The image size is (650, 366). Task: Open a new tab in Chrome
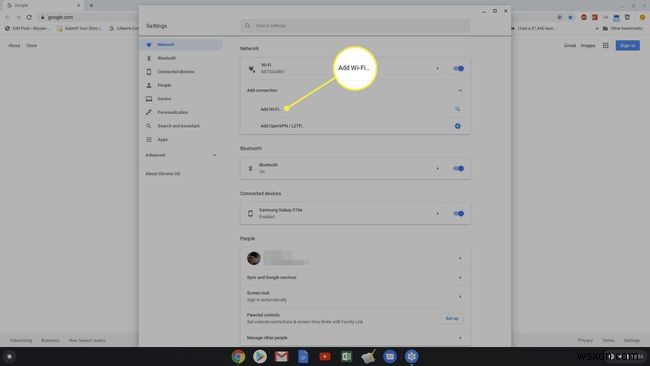pos(91,5)
